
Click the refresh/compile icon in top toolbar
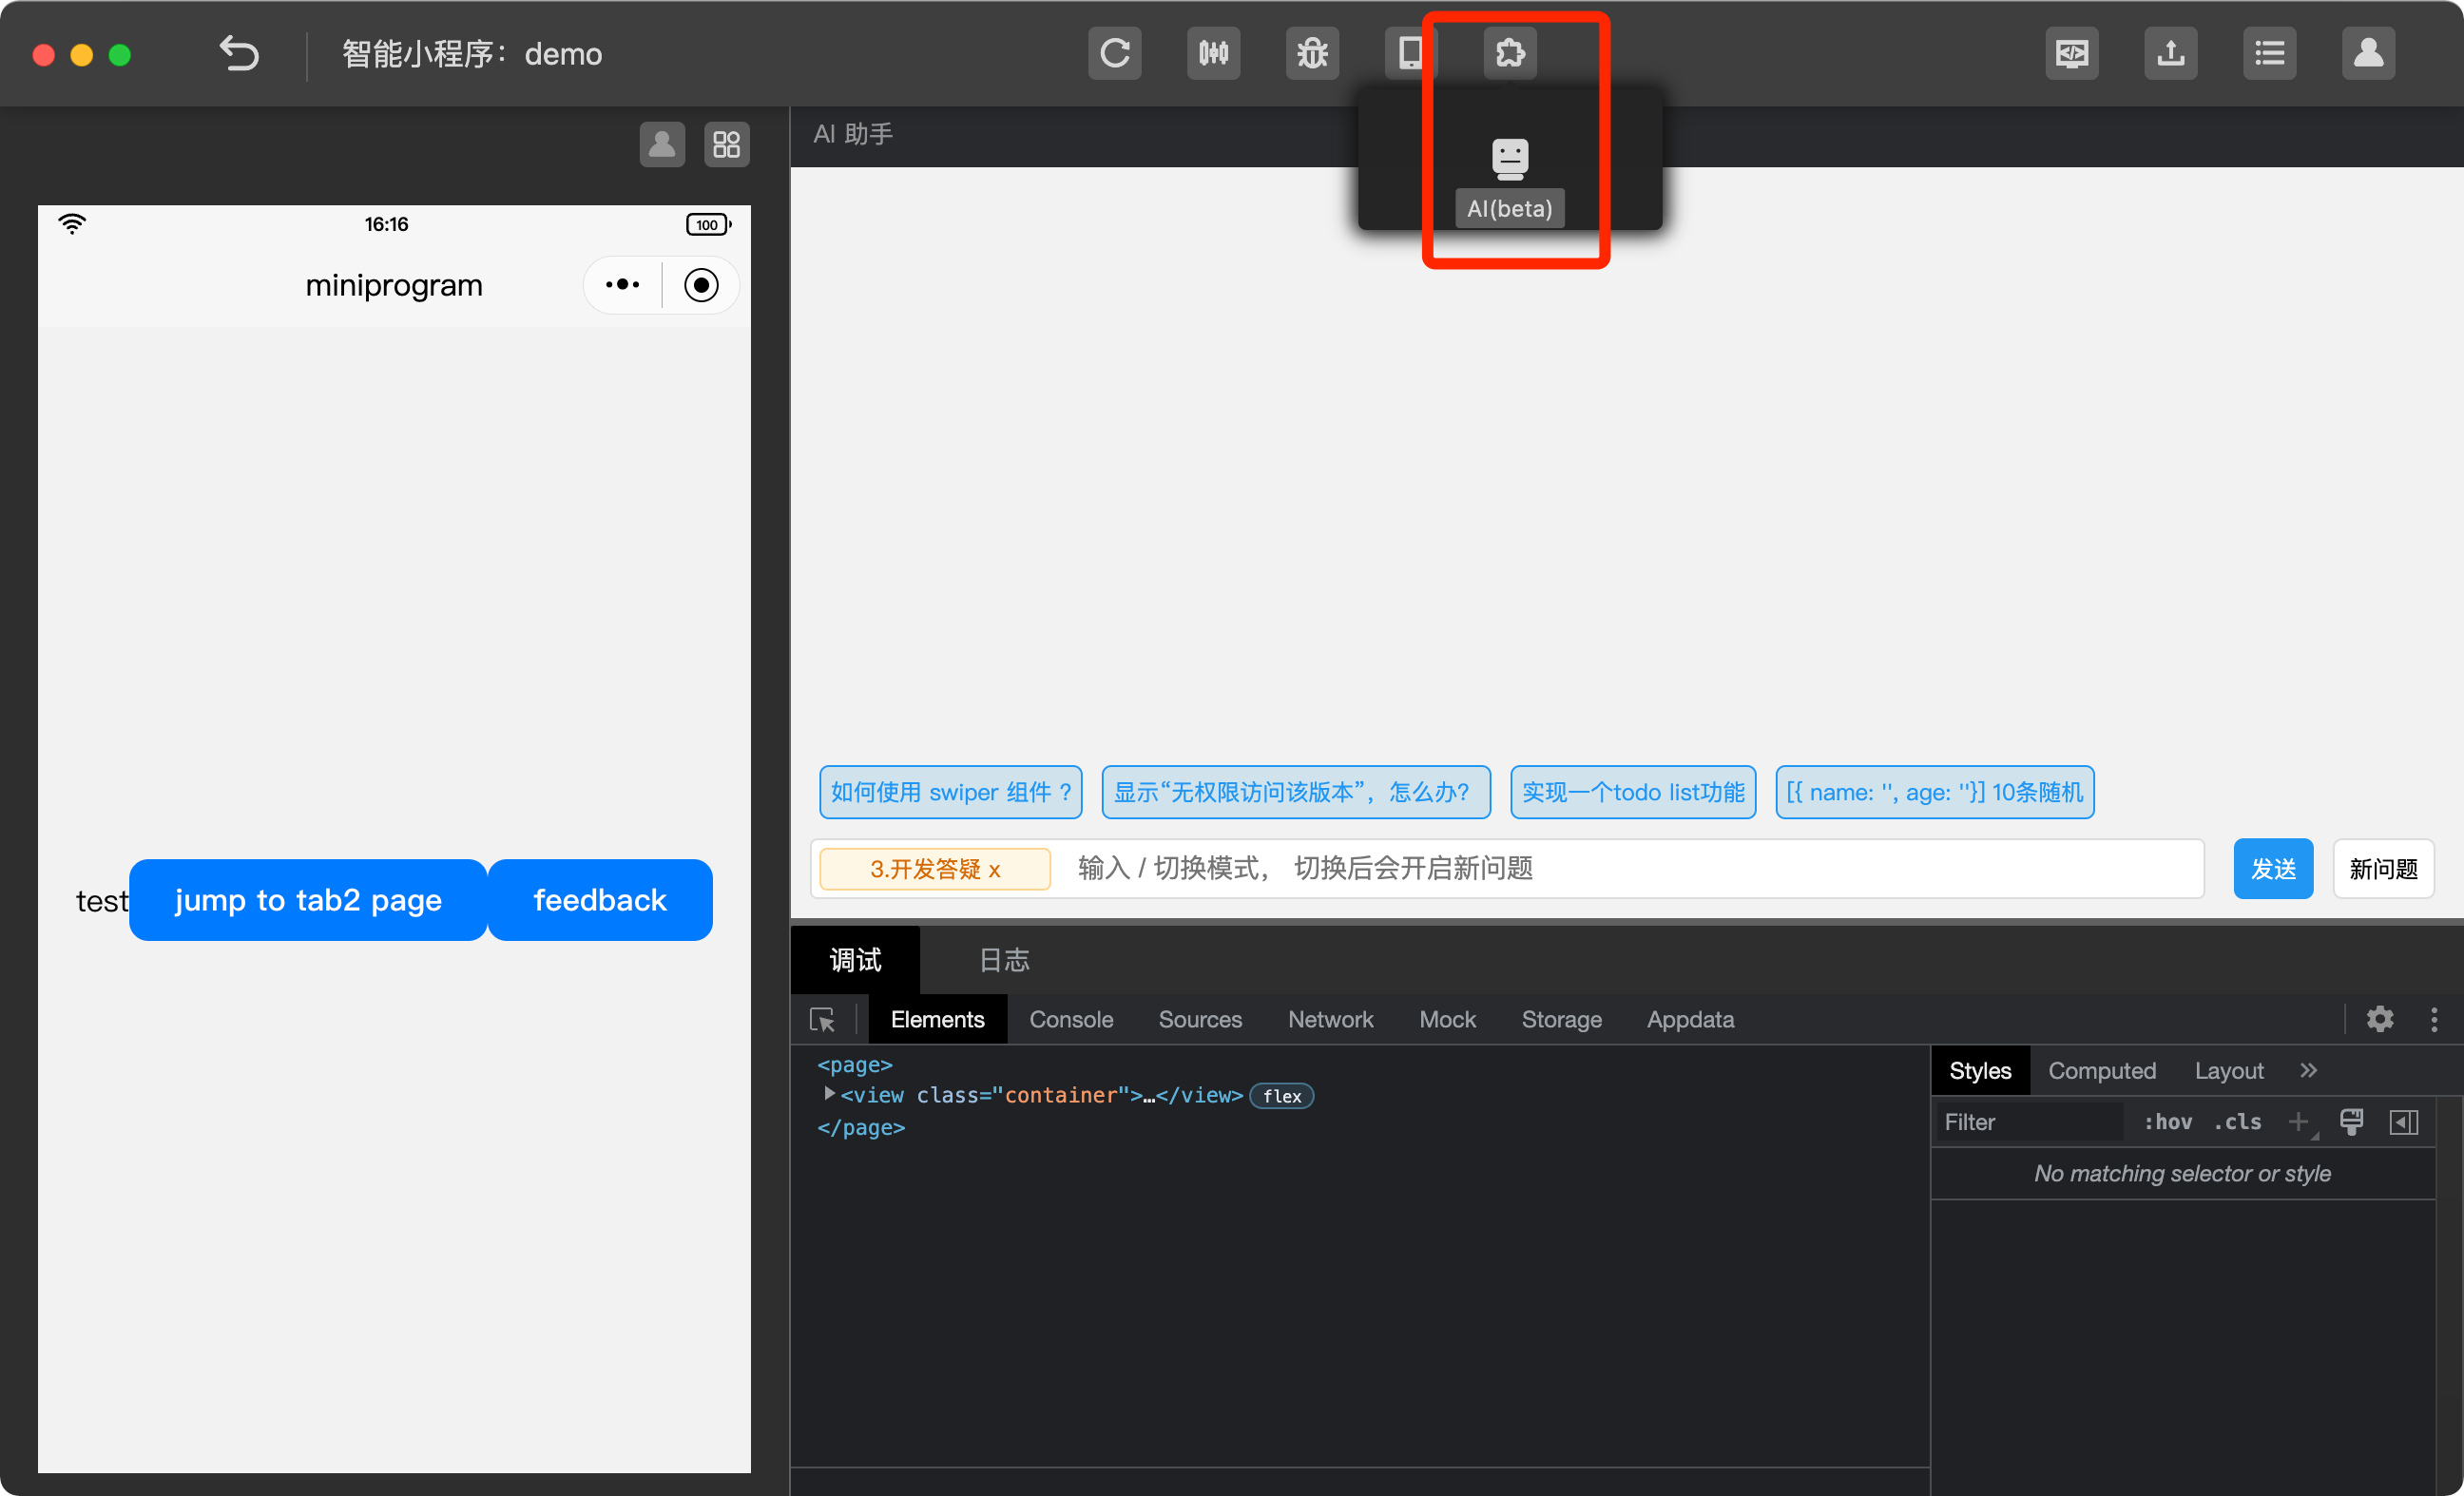coord(1114,53)
